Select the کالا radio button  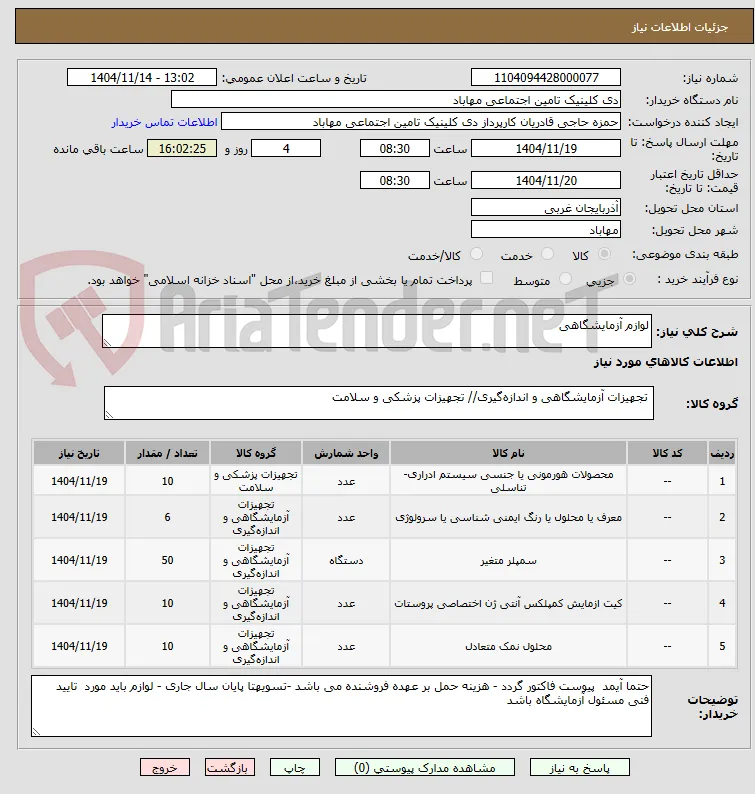(x=604, y=254)
